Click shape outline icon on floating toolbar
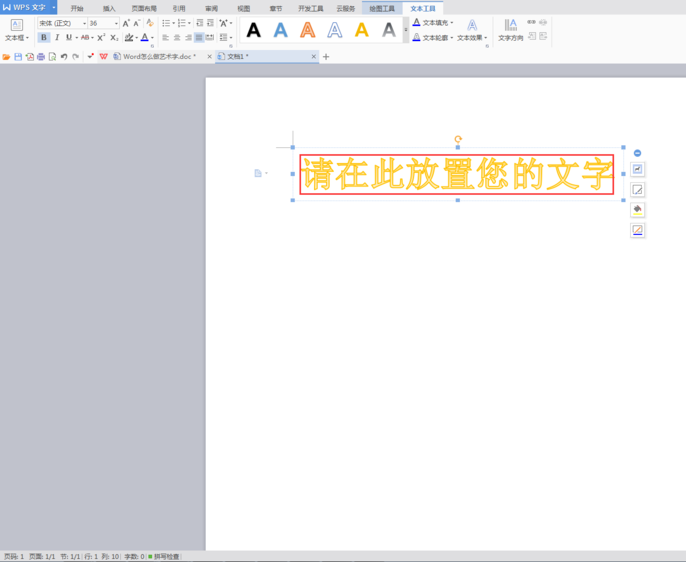The image size is (686, 562). click(637, 230)
